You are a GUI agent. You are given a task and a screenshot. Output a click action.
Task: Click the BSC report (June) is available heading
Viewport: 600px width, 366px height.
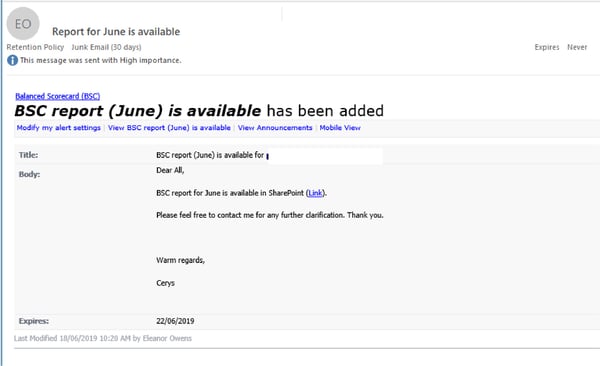click(x=138, y=111)
